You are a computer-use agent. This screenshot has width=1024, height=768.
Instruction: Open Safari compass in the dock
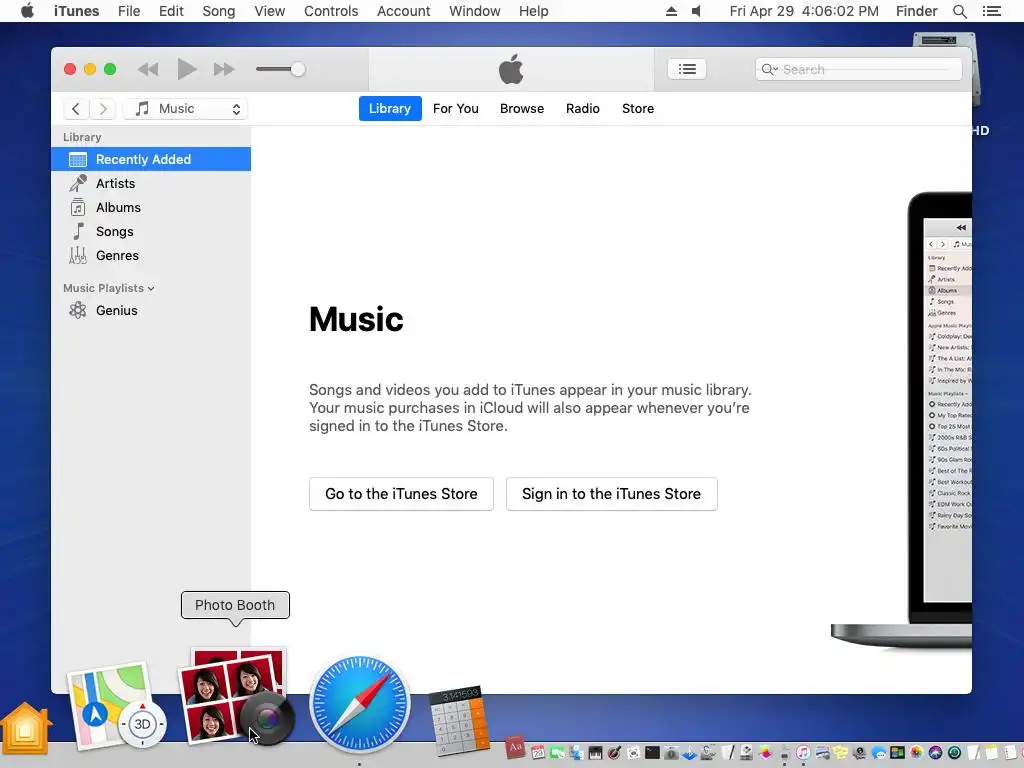(x=360, y=705)
